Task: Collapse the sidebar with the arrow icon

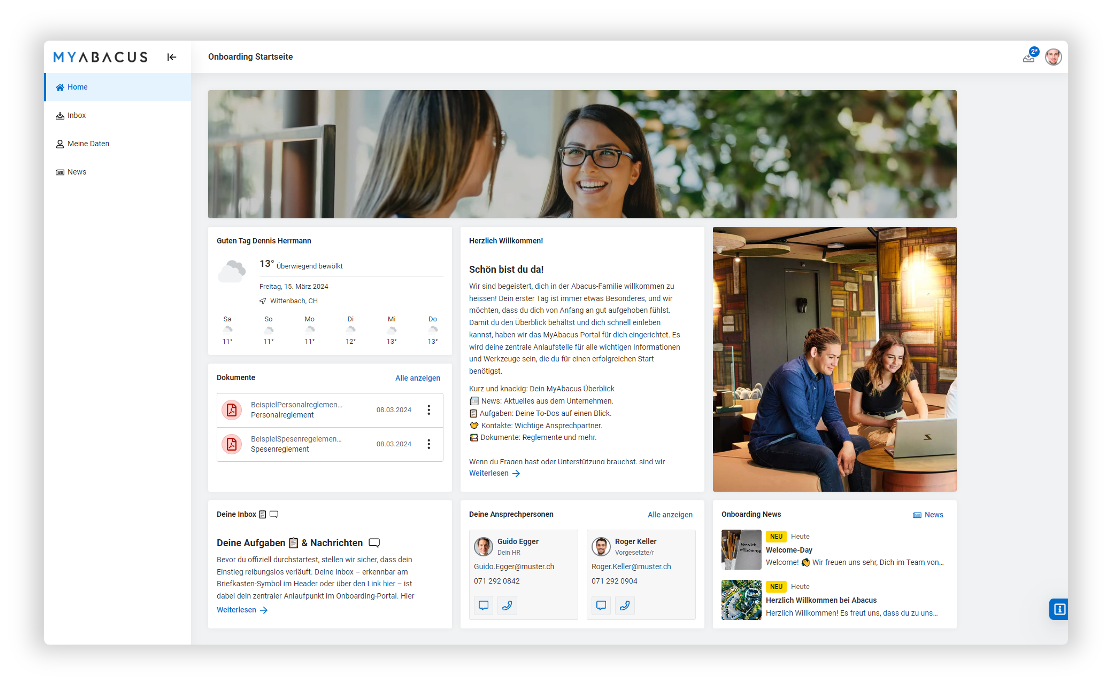Action: pos(172,57)
